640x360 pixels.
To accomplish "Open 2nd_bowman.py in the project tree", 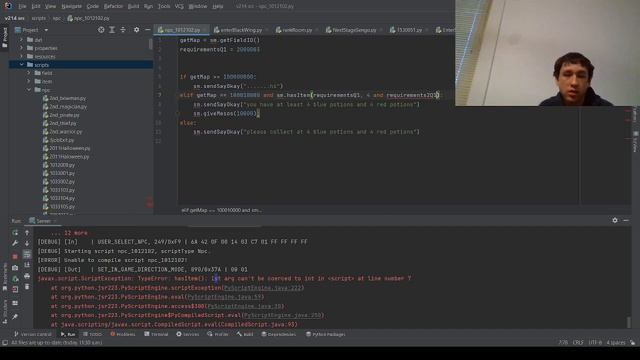I will click(64, 98).
